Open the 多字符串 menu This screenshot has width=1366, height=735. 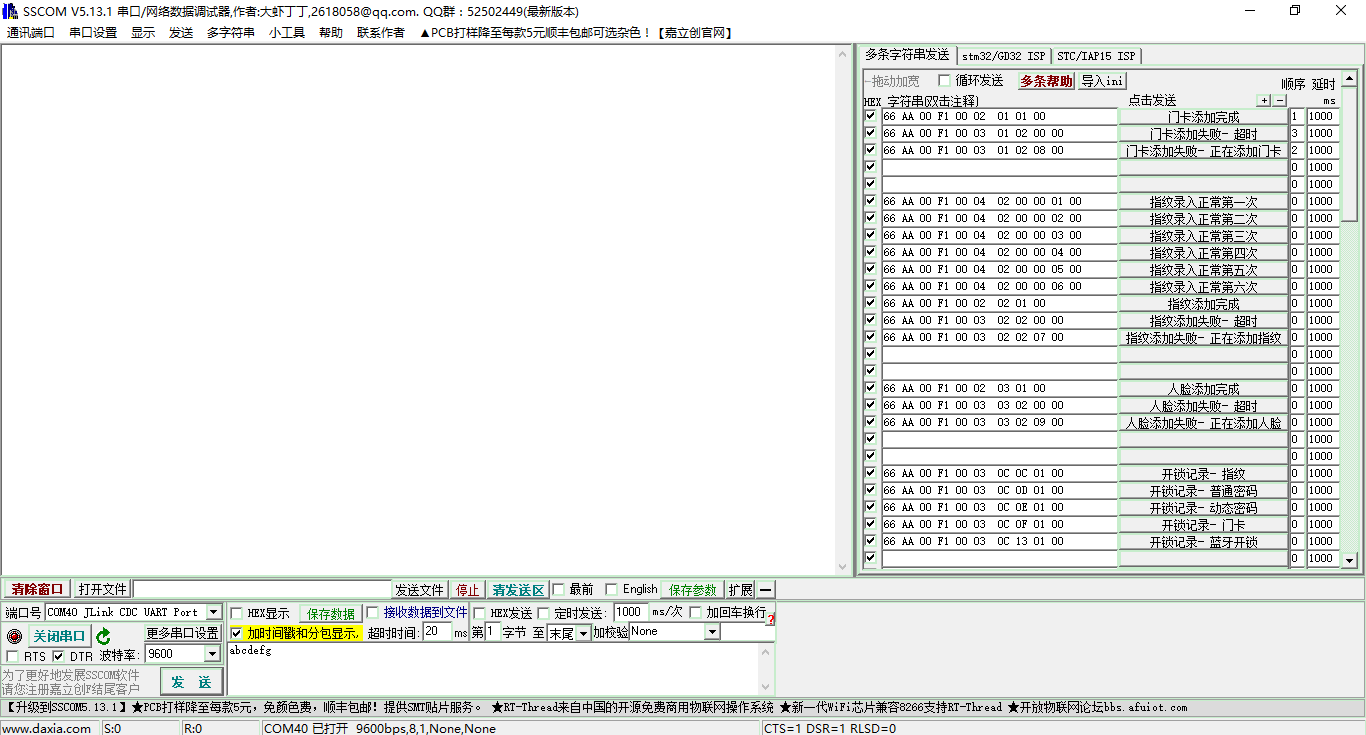(x=231, y=31)
